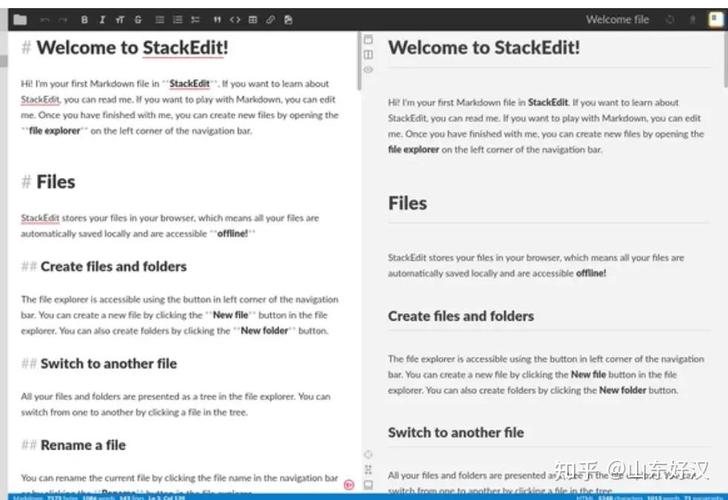Insert a code block
This screenshot has width=728, height=500.
click(235, 19)
